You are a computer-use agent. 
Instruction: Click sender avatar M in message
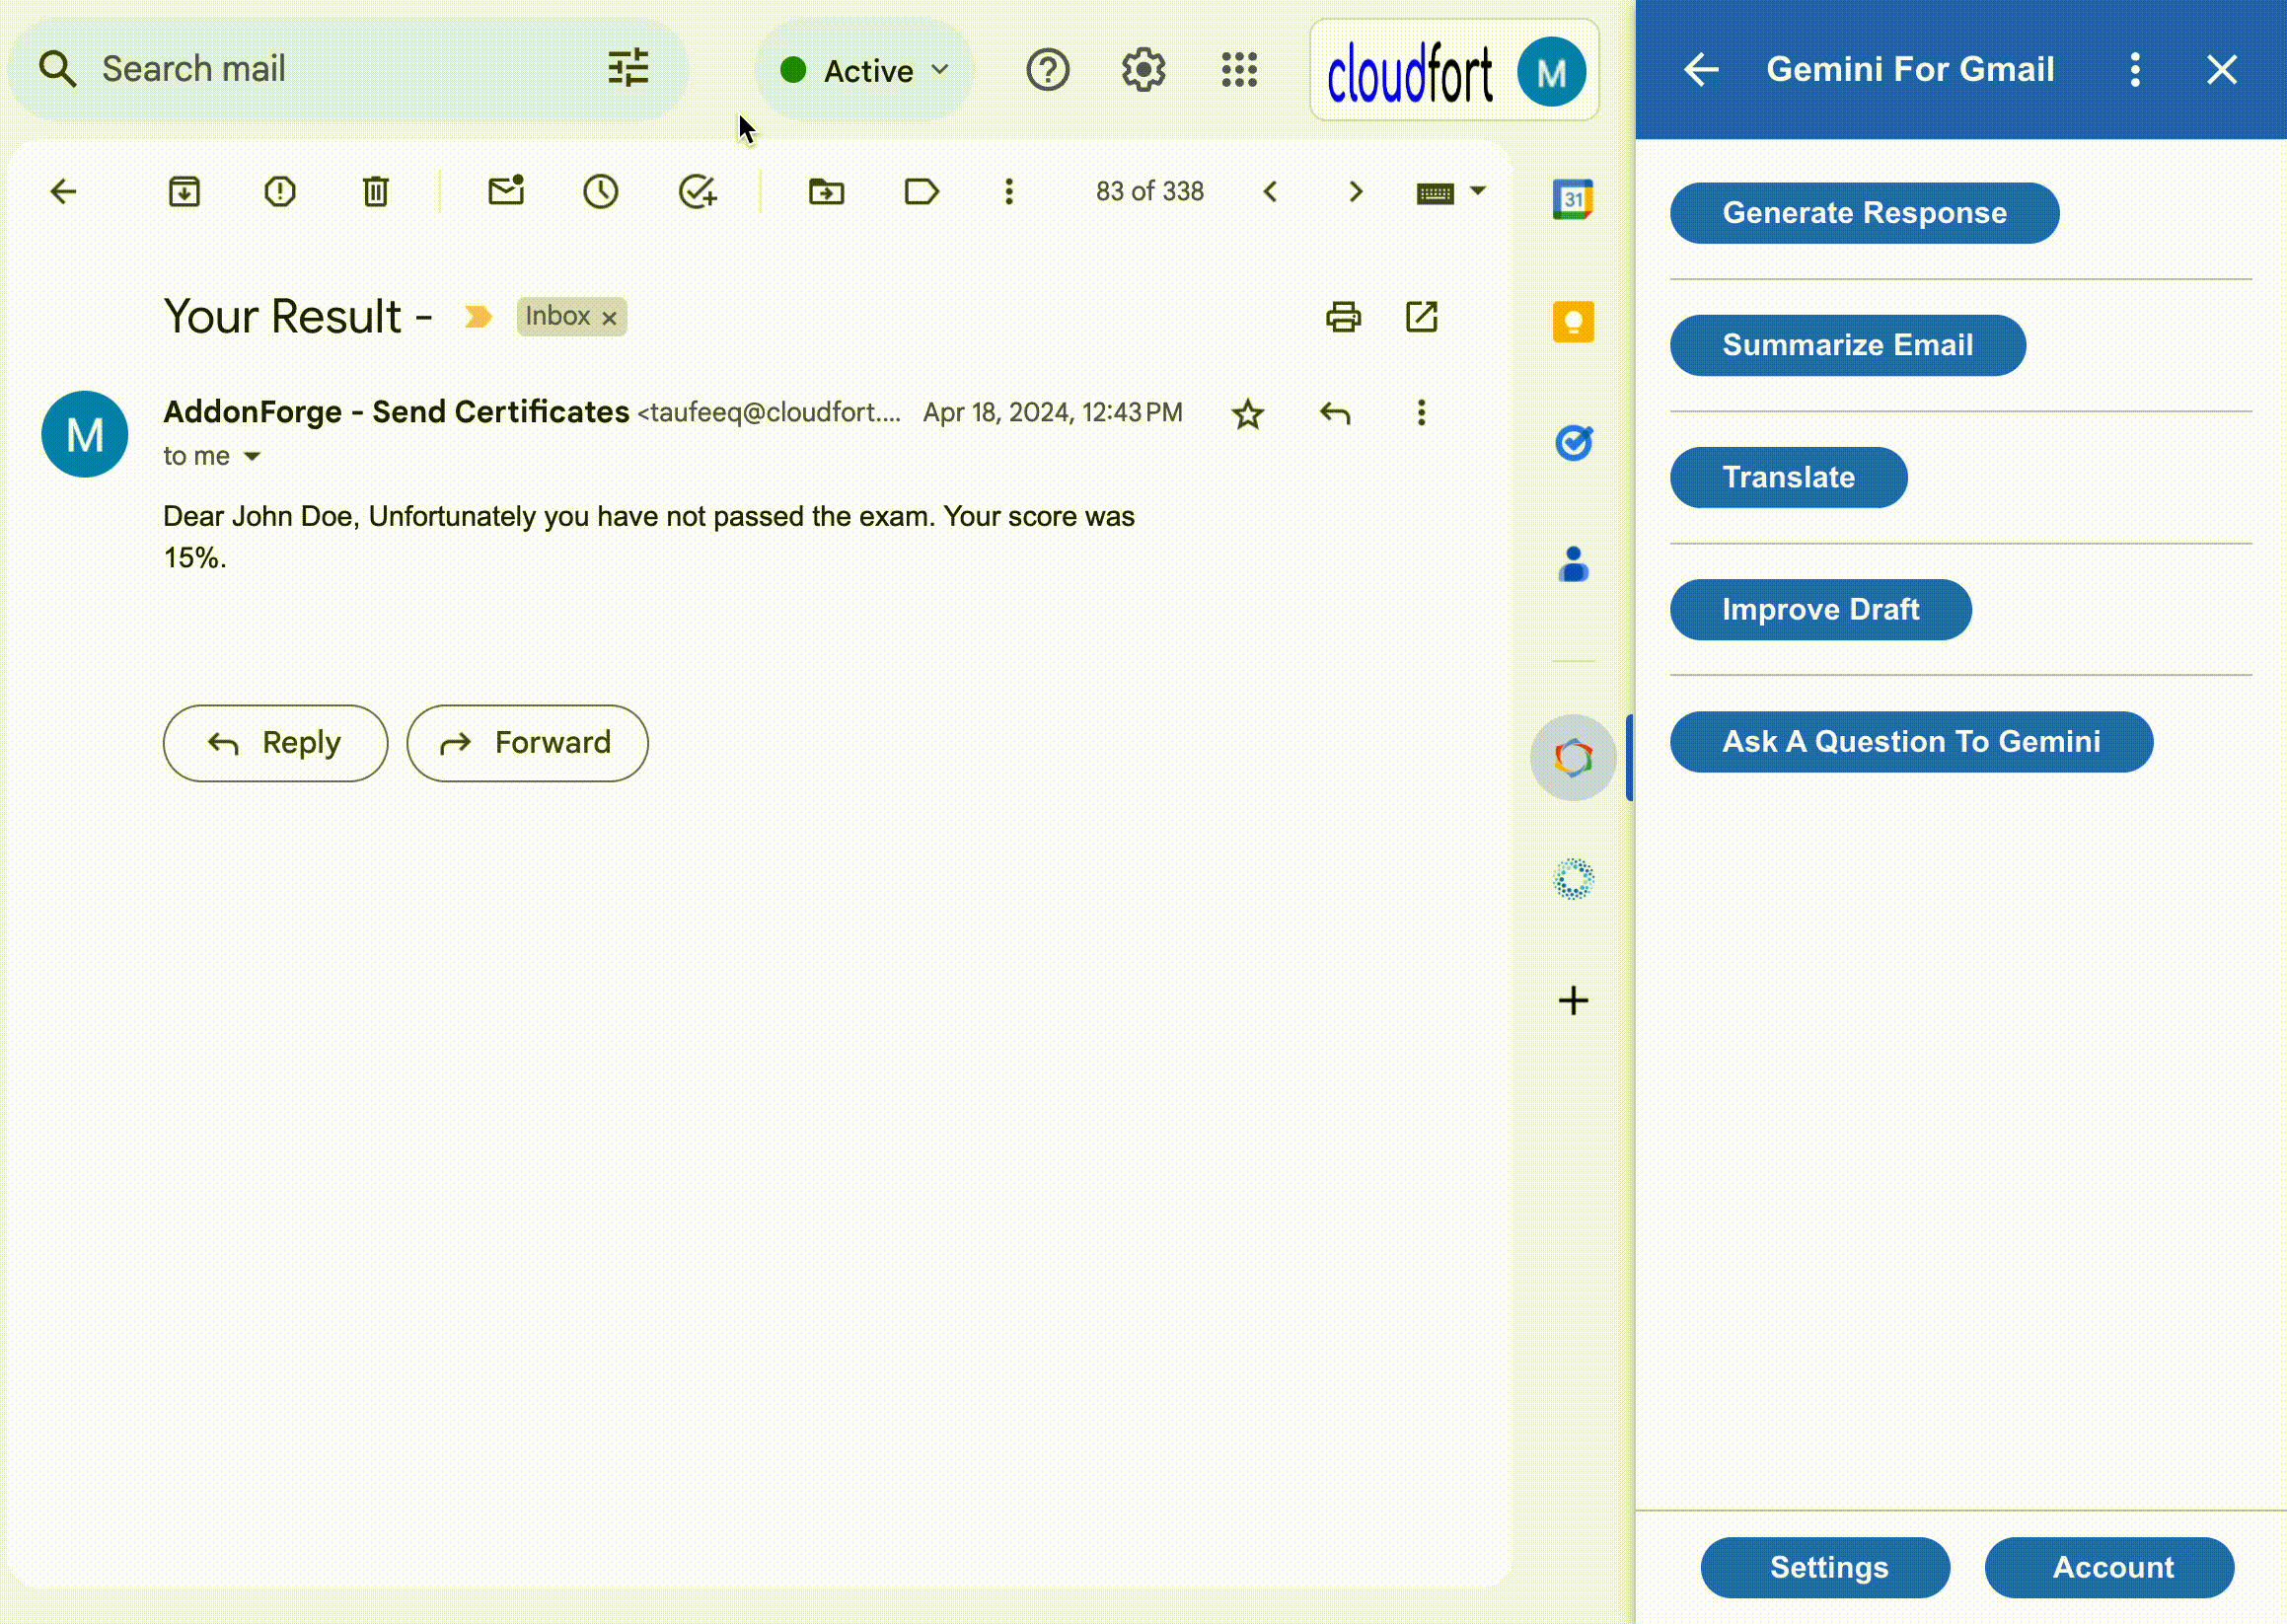pyautogui.click(x=85, y=434)
